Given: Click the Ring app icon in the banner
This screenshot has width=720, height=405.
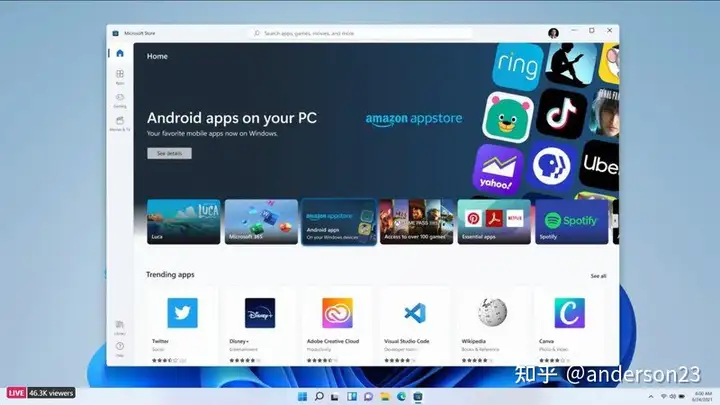Looking at the screenshot, I should pyautogui.click(x=518, y=66).
